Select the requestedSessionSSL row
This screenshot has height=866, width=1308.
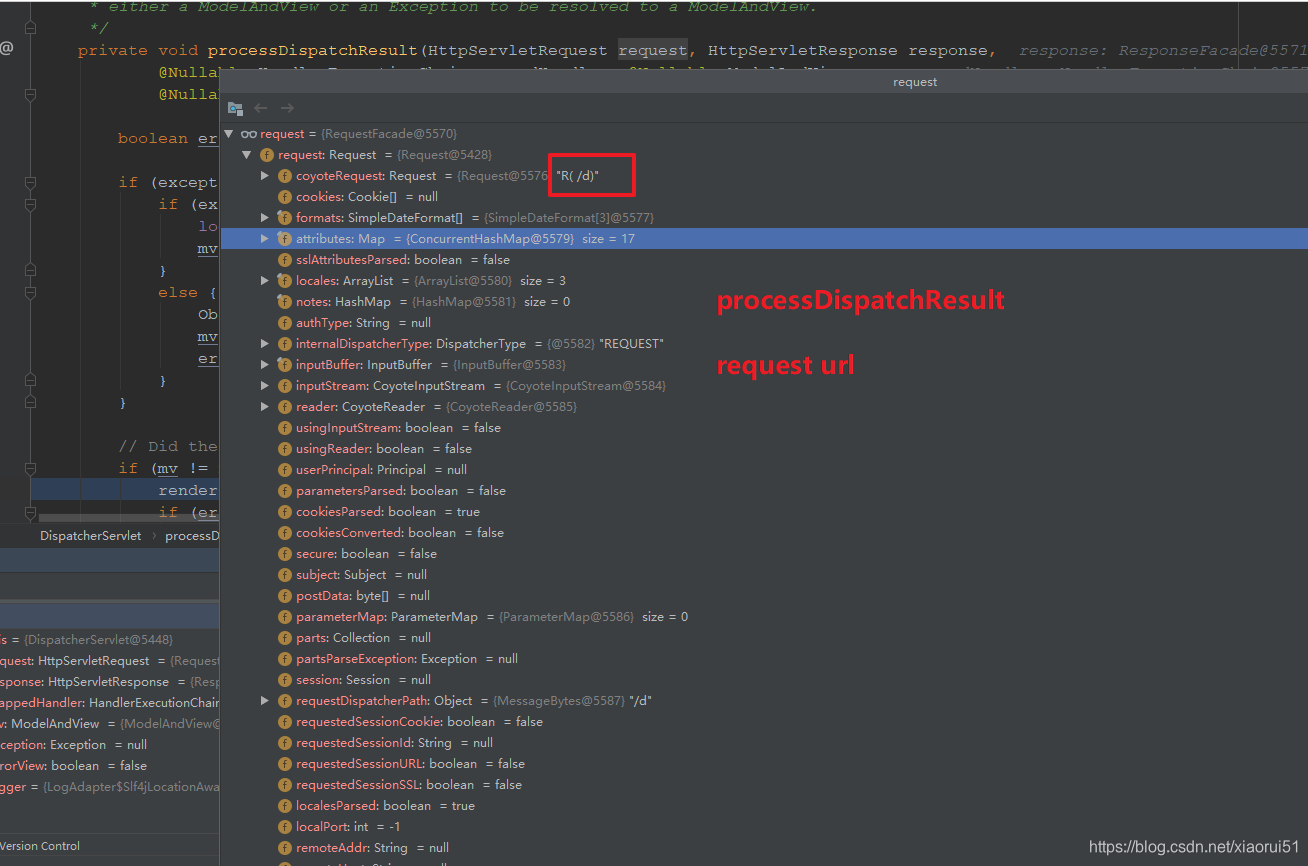[x=763, y=785]
